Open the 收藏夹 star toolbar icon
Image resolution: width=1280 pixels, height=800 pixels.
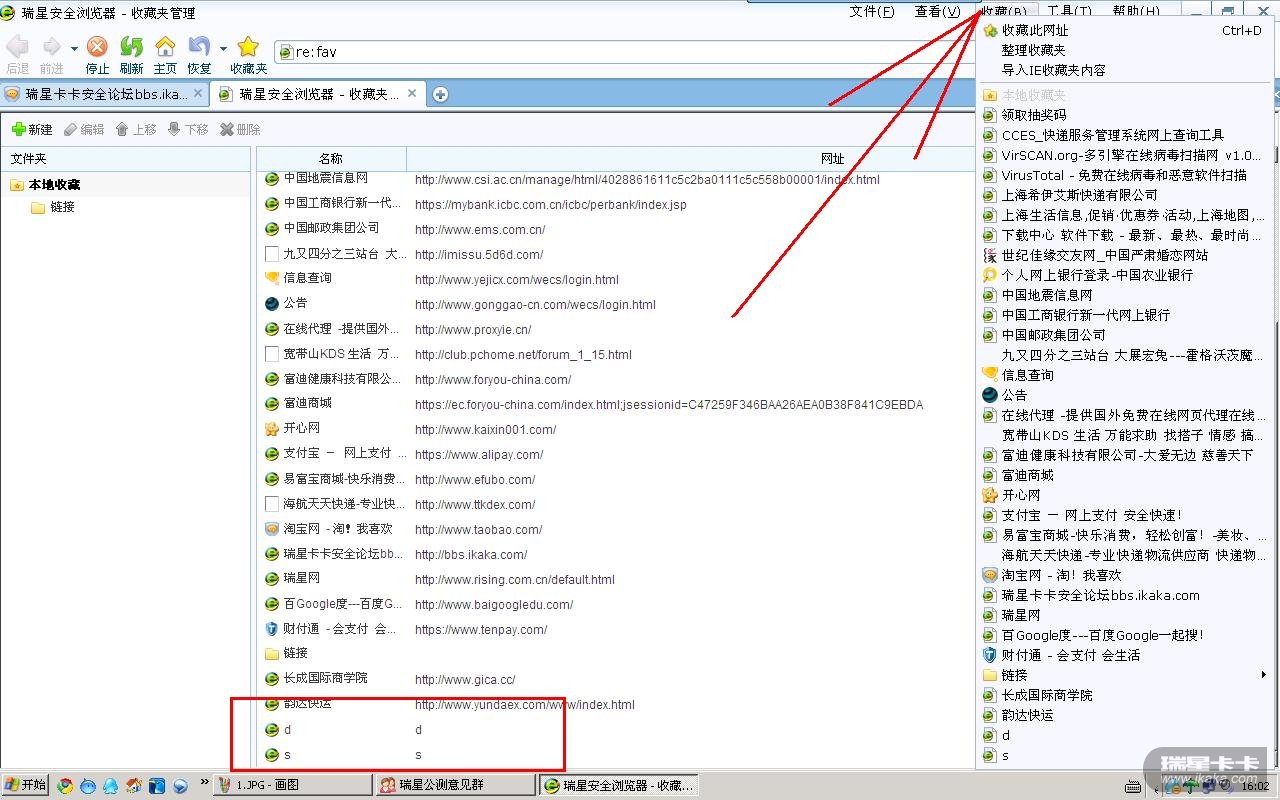tap(248, 47)
